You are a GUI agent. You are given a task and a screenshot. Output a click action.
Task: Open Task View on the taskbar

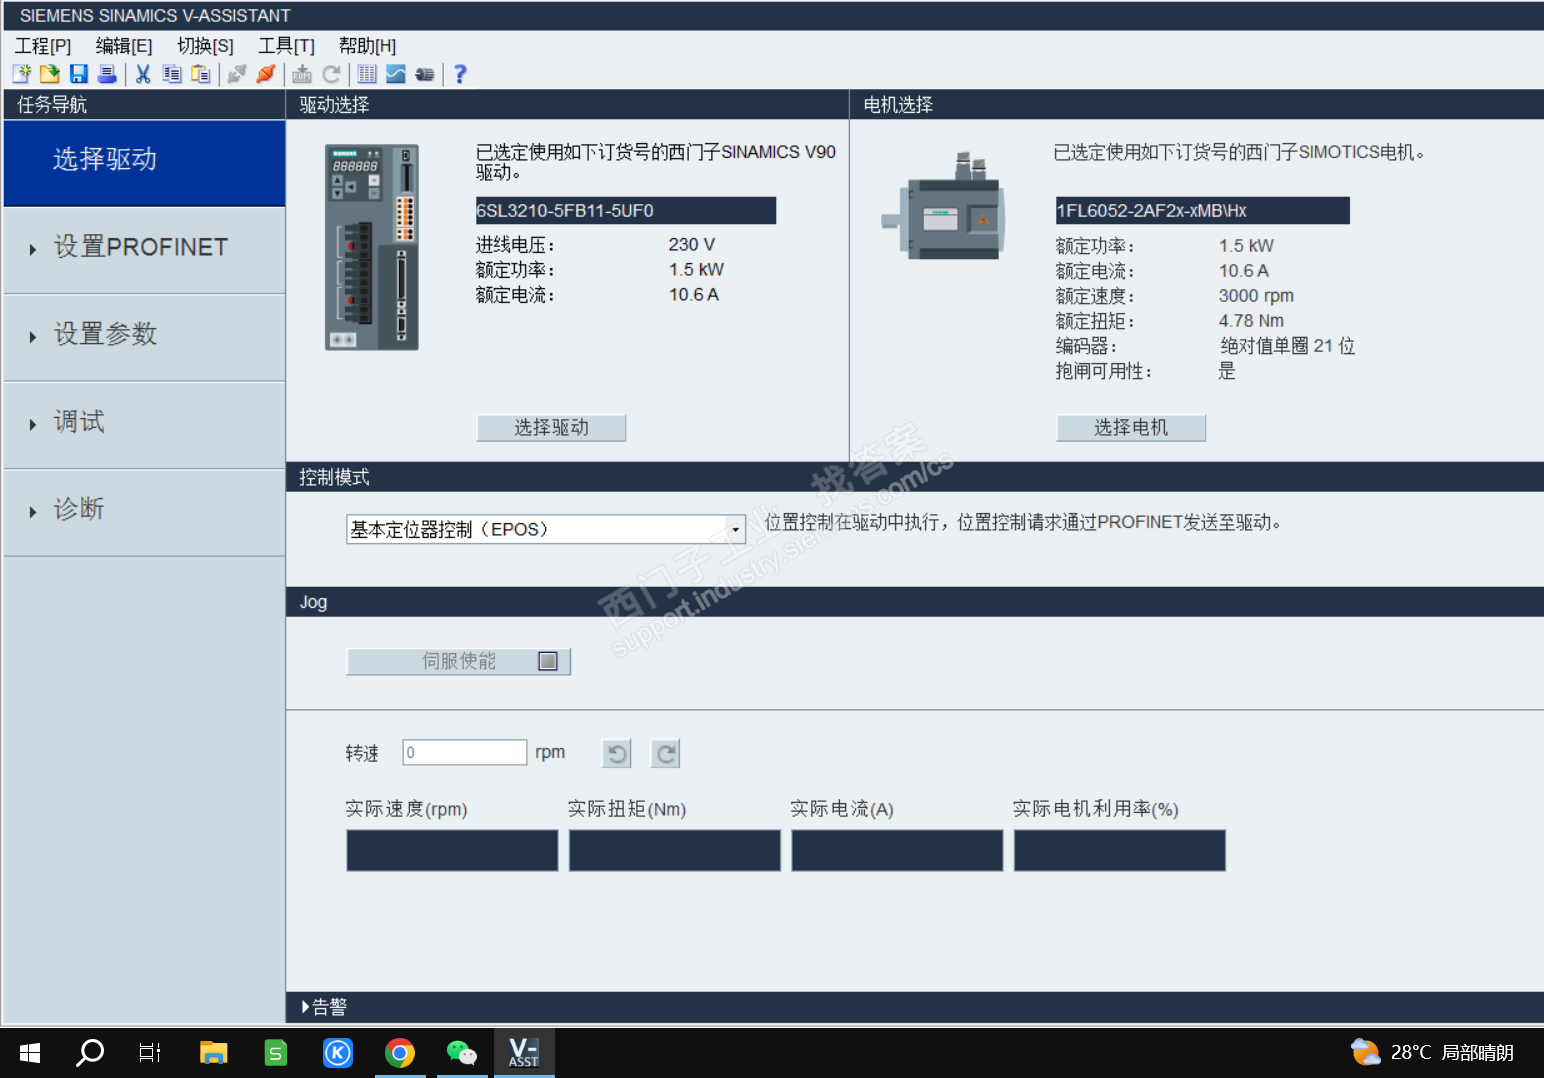pos(150,1052)
